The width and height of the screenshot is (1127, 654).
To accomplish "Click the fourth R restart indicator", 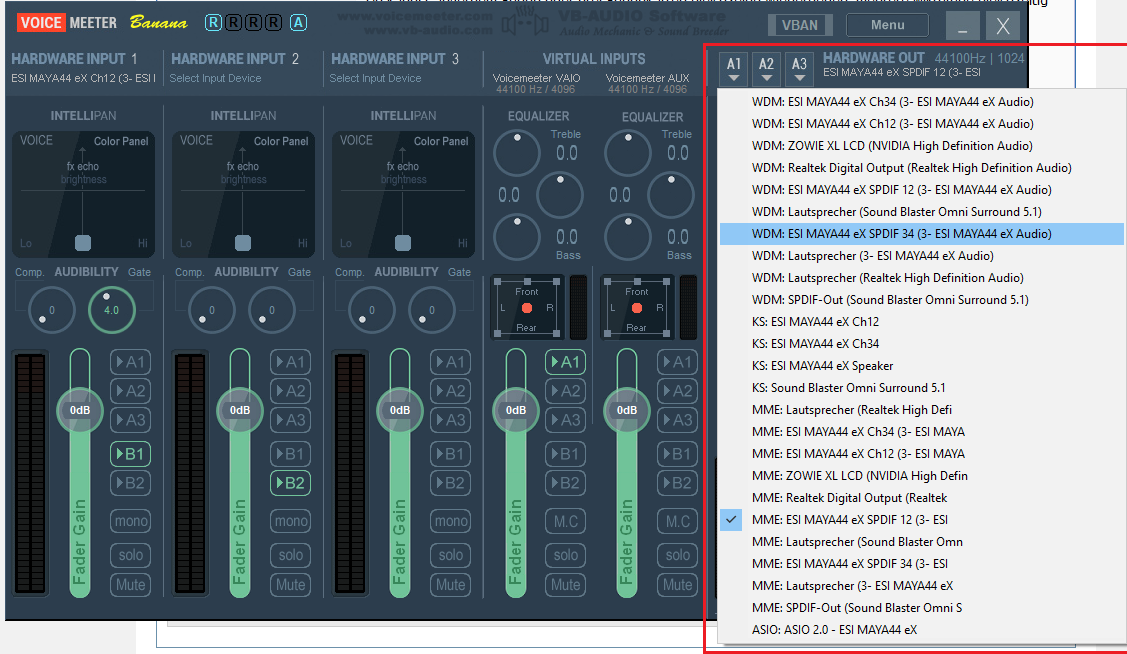I will tap(273, 22).
